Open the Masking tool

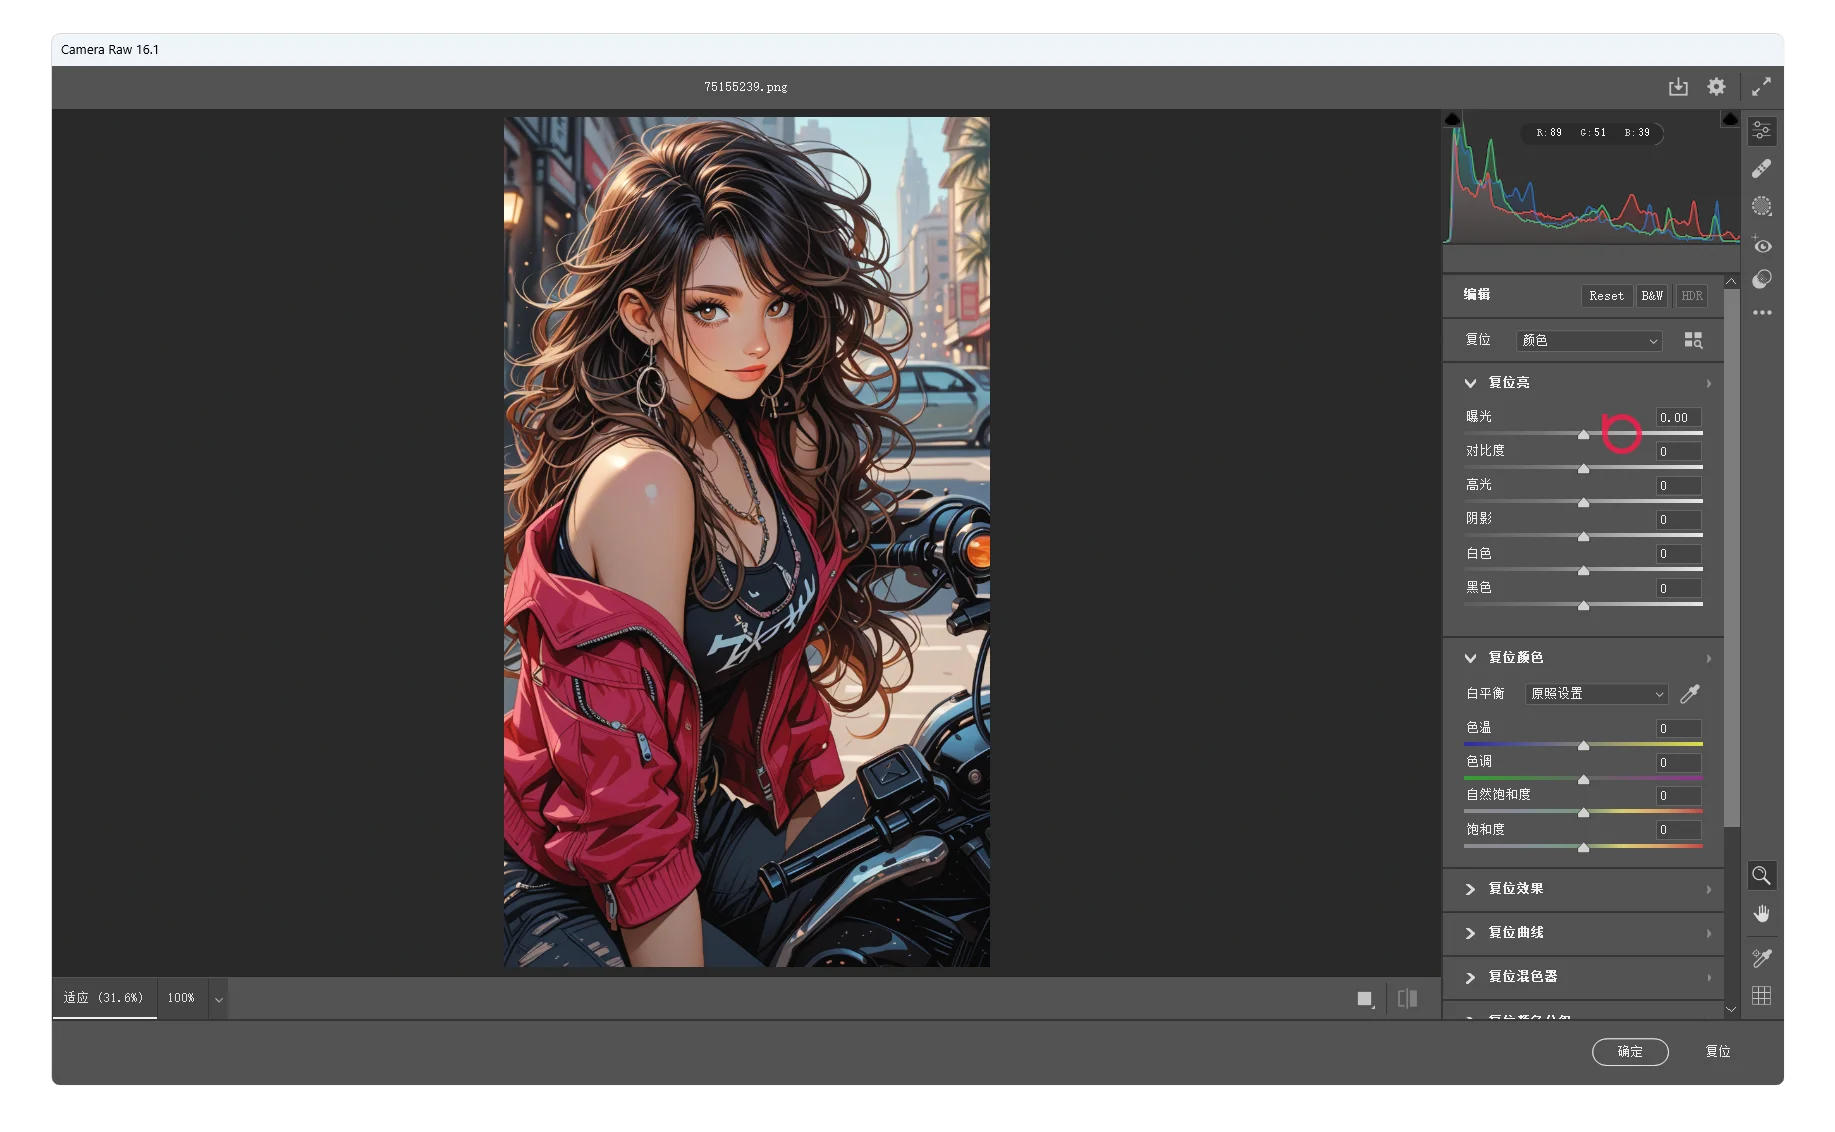point(1761,206)
